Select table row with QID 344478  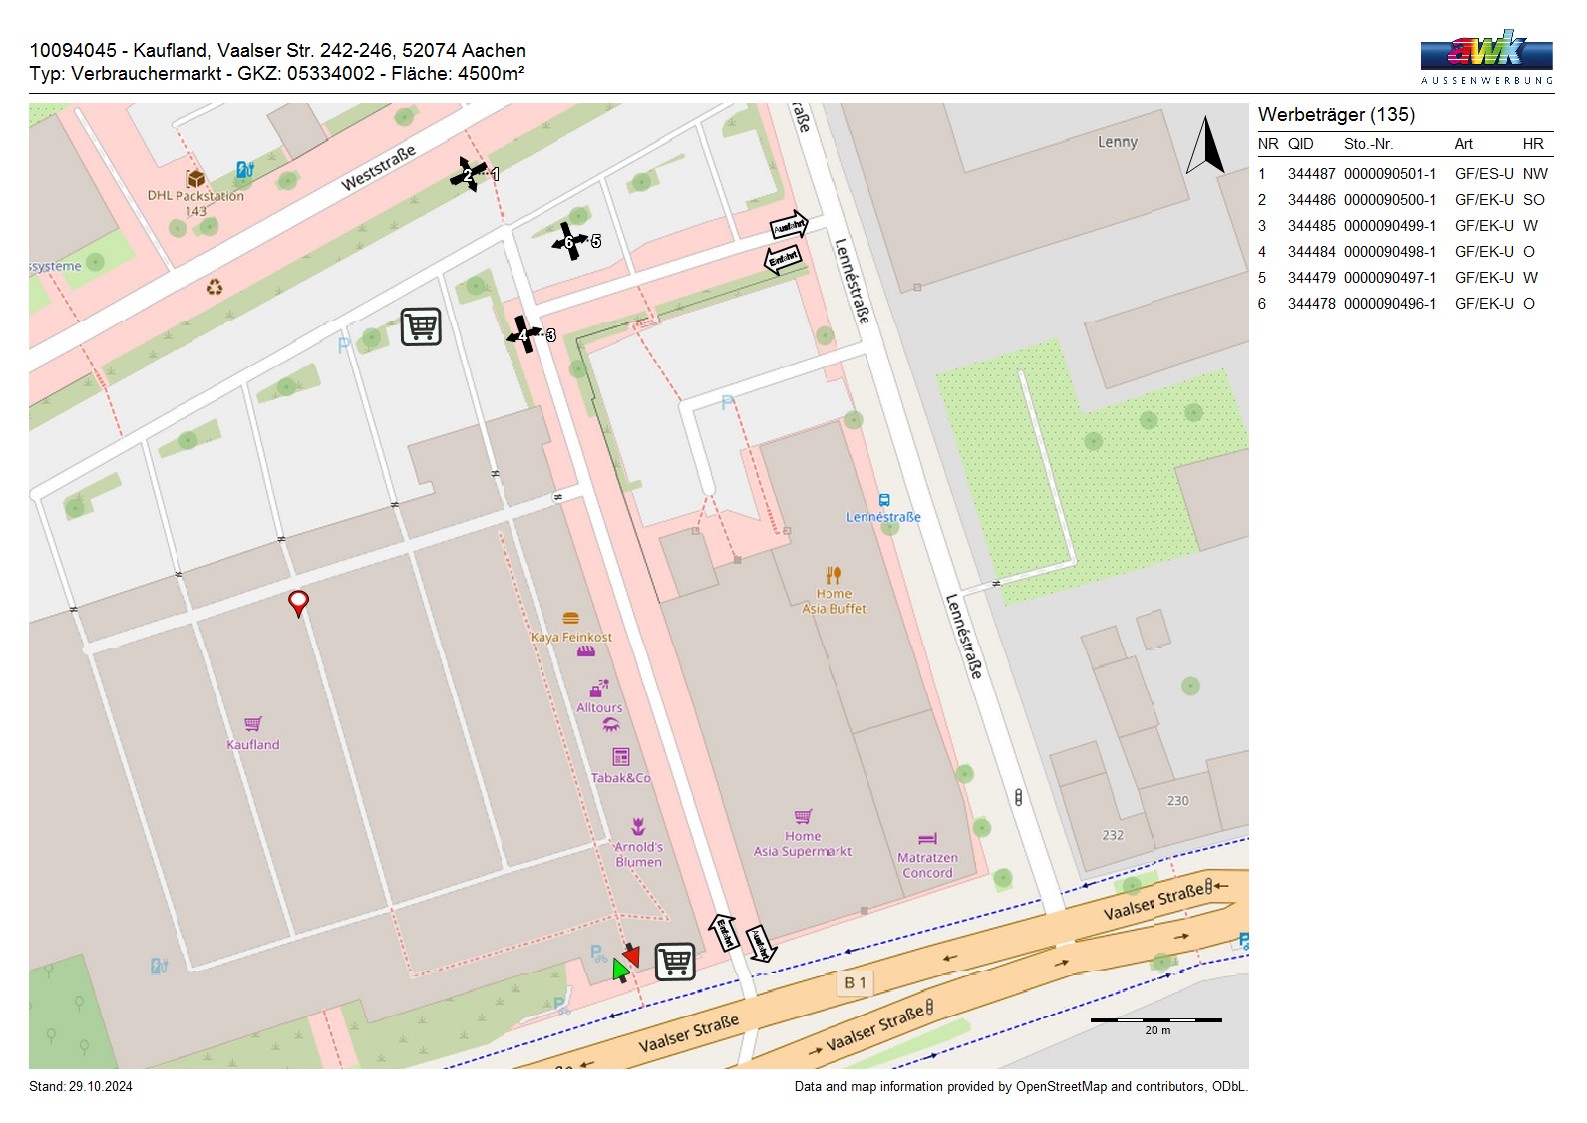pyautogui.click(x=1404, y=304)
